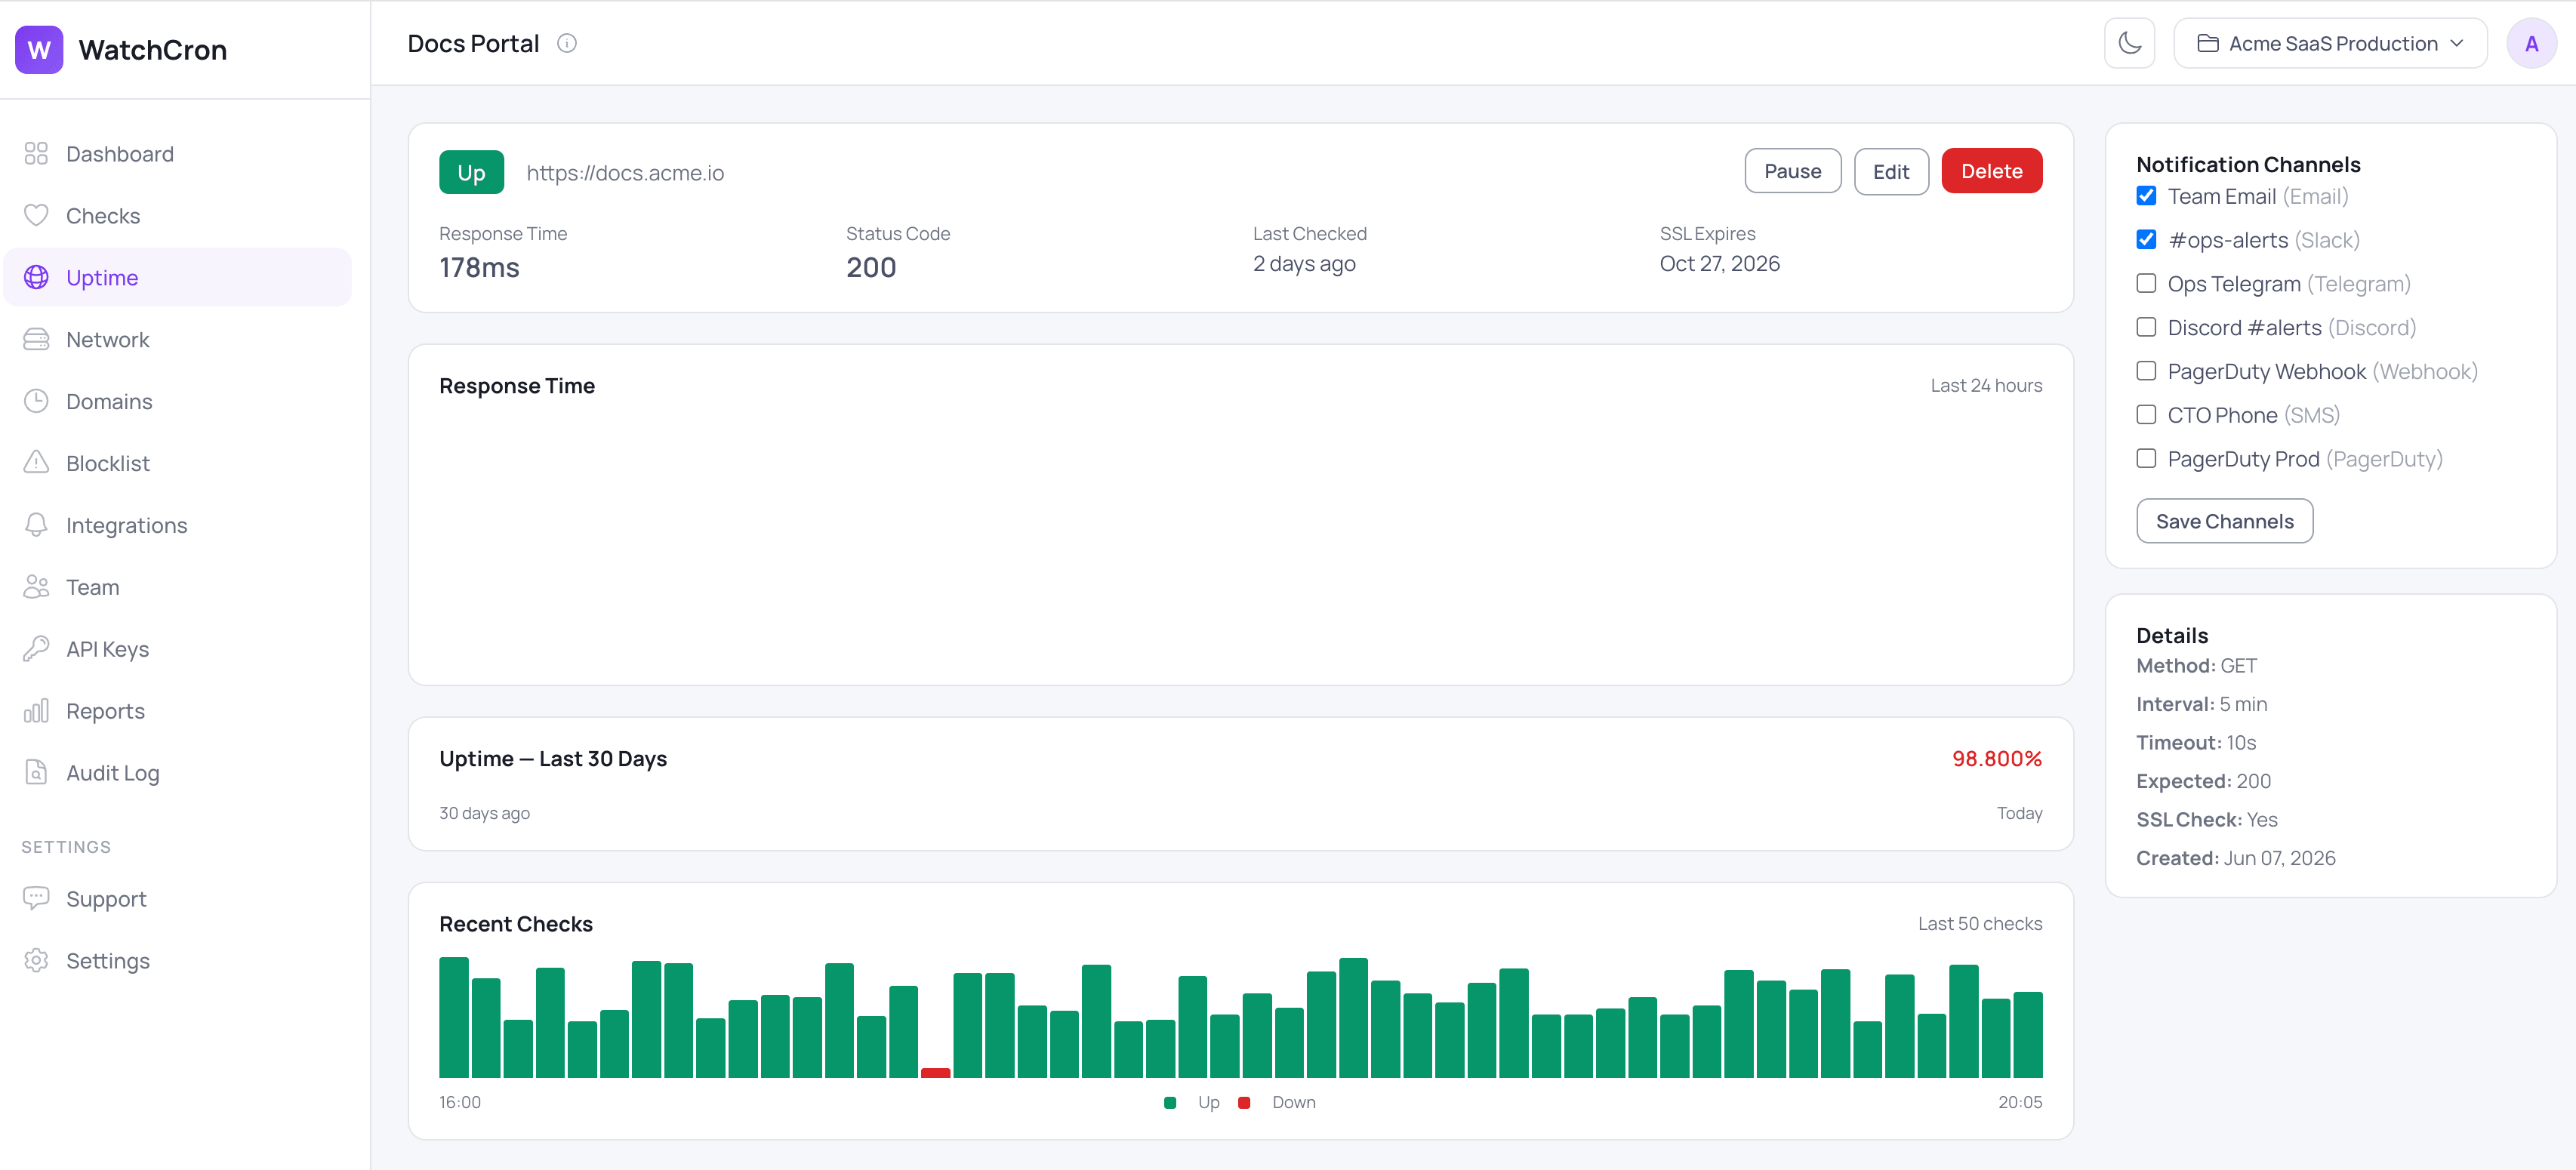Click the Team people icon

pos(36,586)
